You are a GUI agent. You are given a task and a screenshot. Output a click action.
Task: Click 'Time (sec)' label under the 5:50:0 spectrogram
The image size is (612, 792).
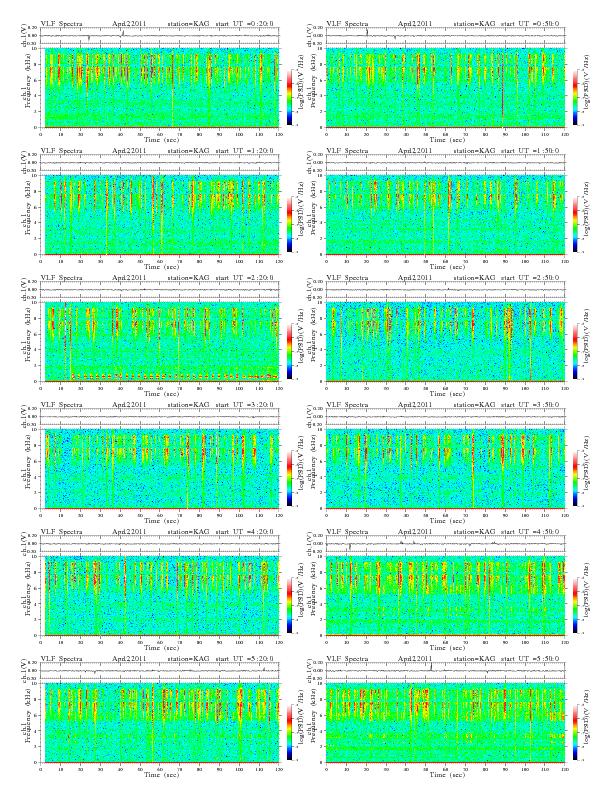pos(447,774)
